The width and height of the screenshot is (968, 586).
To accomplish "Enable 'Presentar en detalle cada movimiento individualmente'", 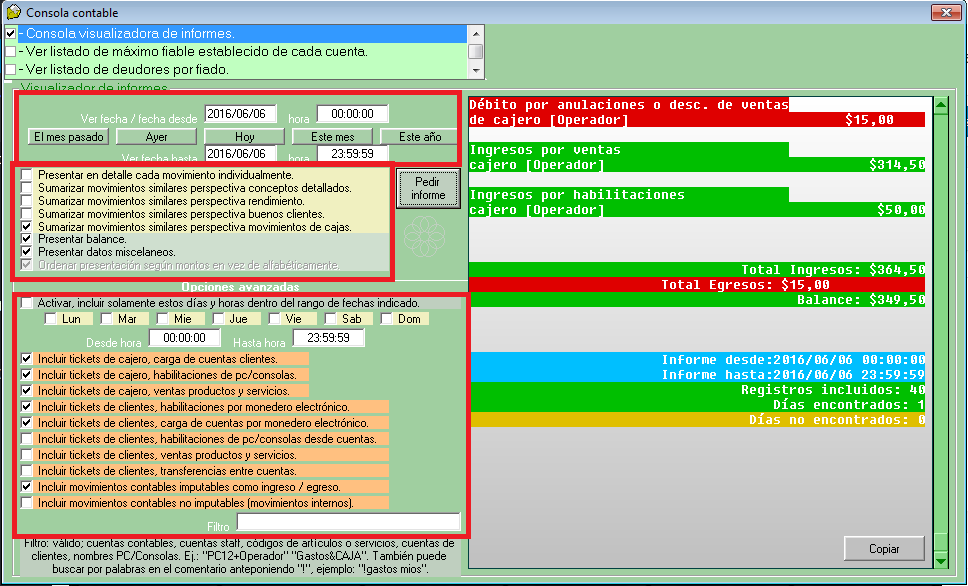I will pos(27,175).
